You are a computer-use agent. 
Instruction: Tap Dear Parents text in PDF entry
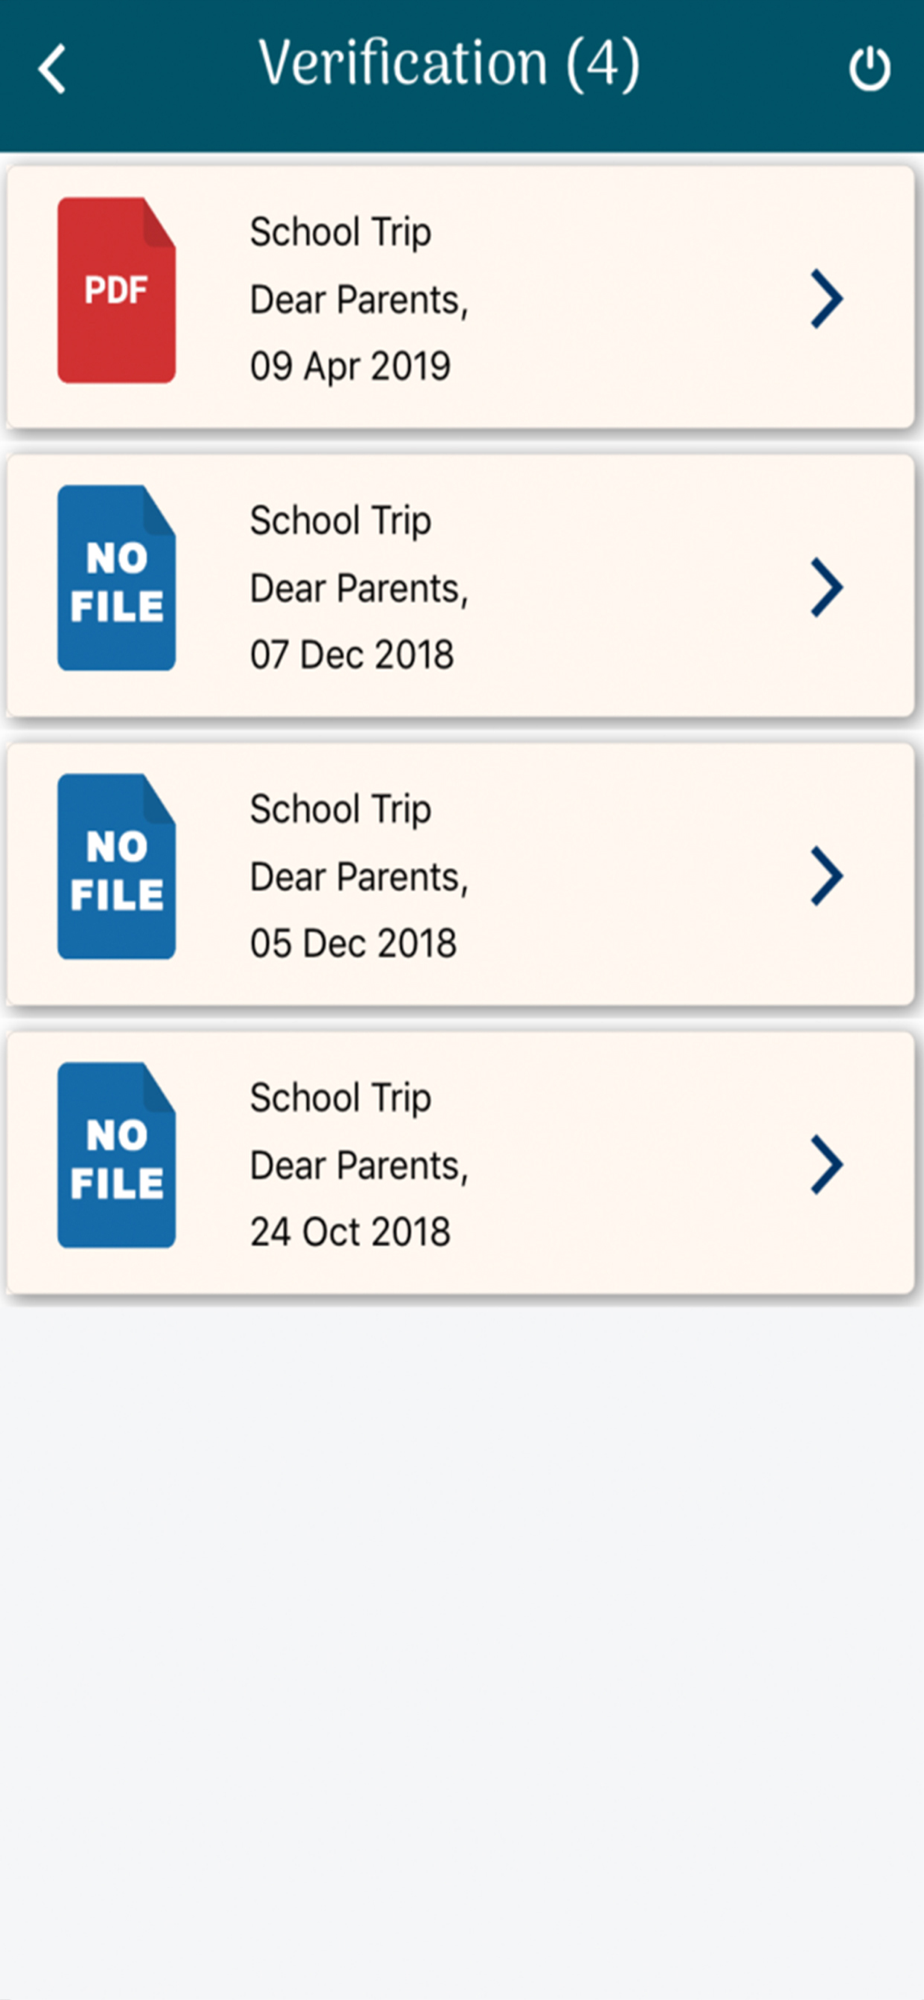pyautogui.click(x=359, y=300)
